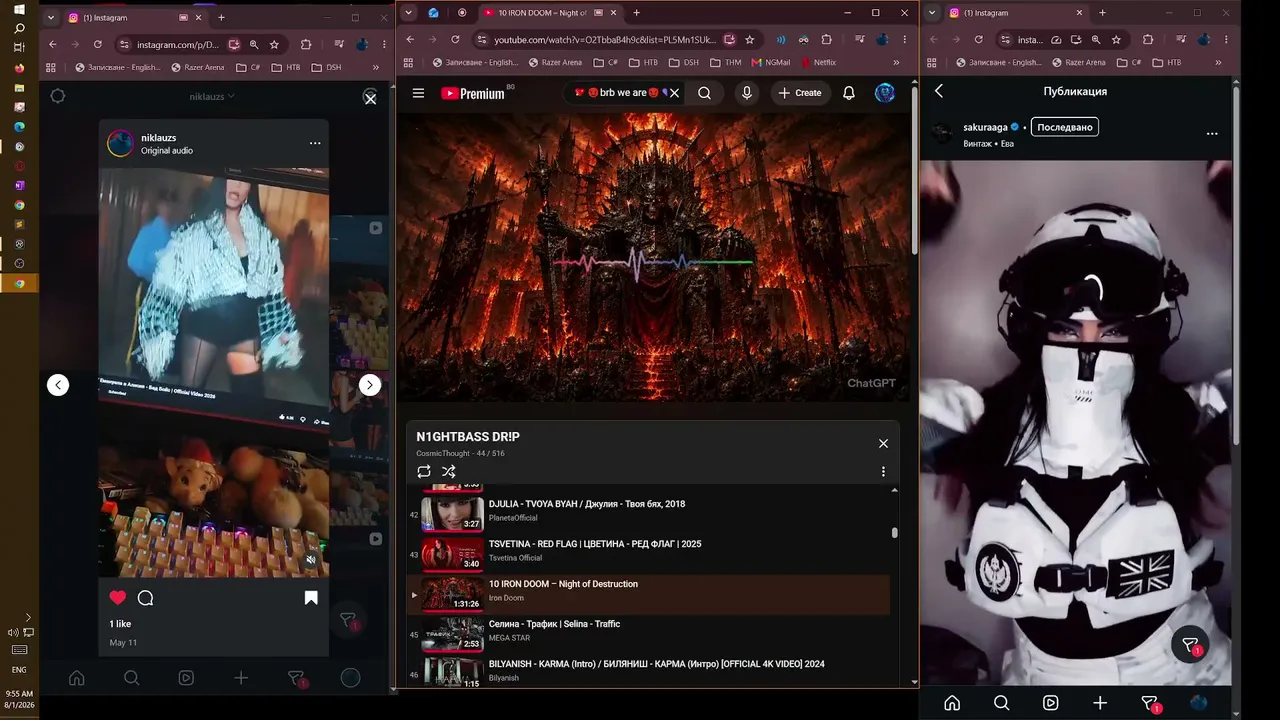Open the niklauzs profile link in the post header

159,137
